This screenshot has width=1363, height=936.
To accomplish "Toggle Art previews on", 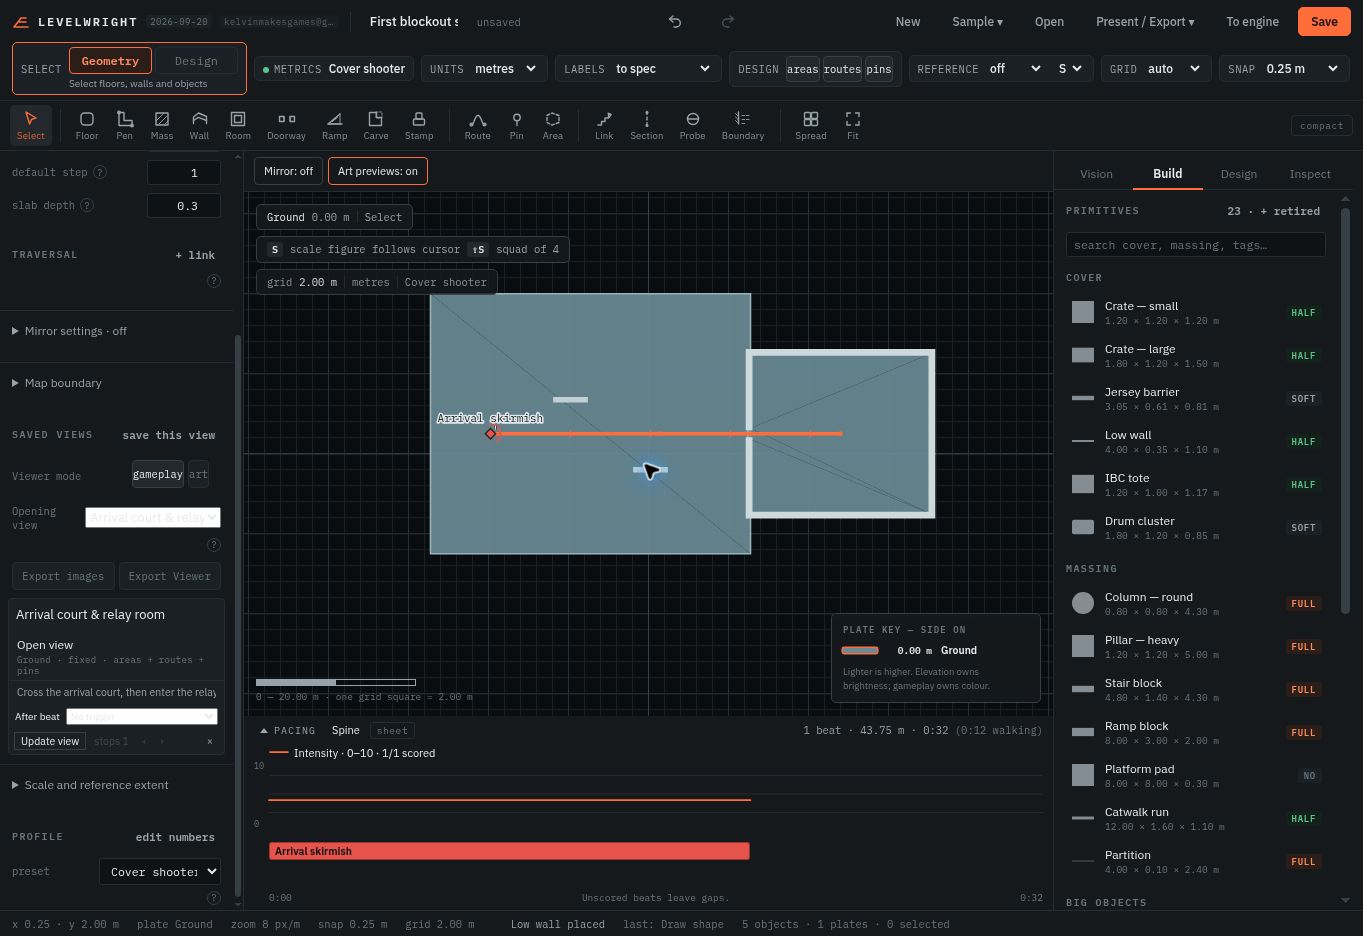I will point(378,171).
